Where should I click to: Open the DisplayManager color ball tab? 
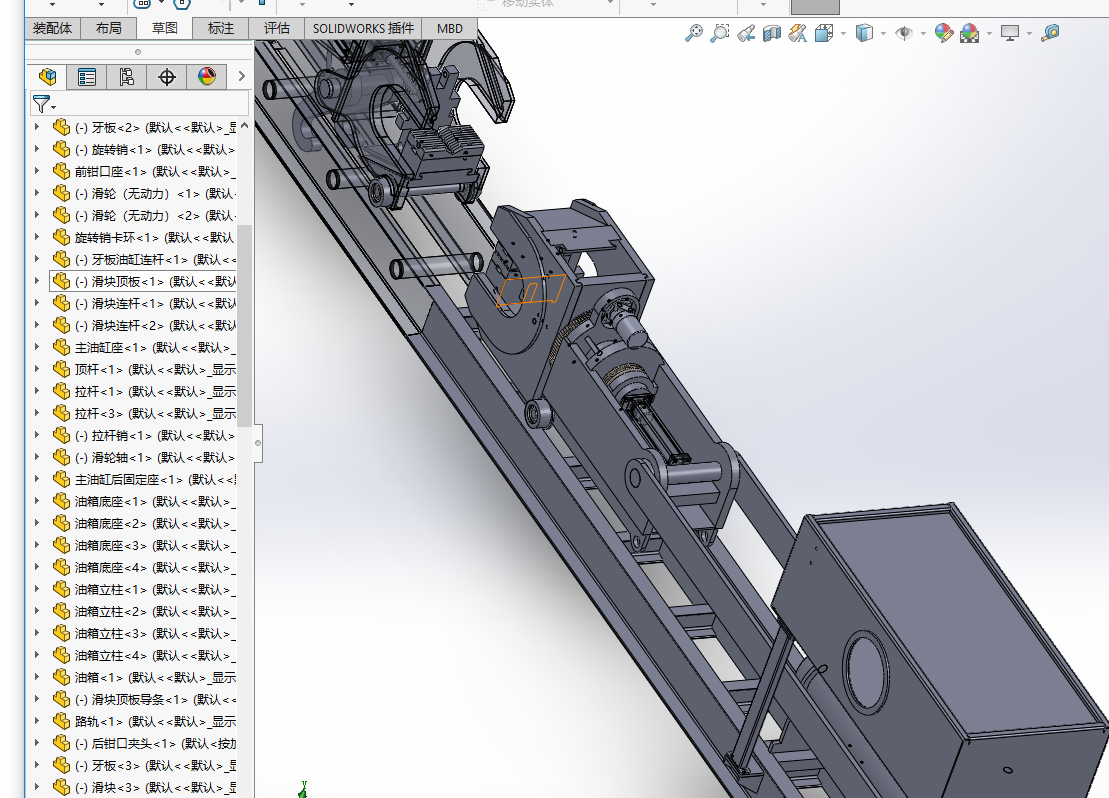click(x=206, y=77)
